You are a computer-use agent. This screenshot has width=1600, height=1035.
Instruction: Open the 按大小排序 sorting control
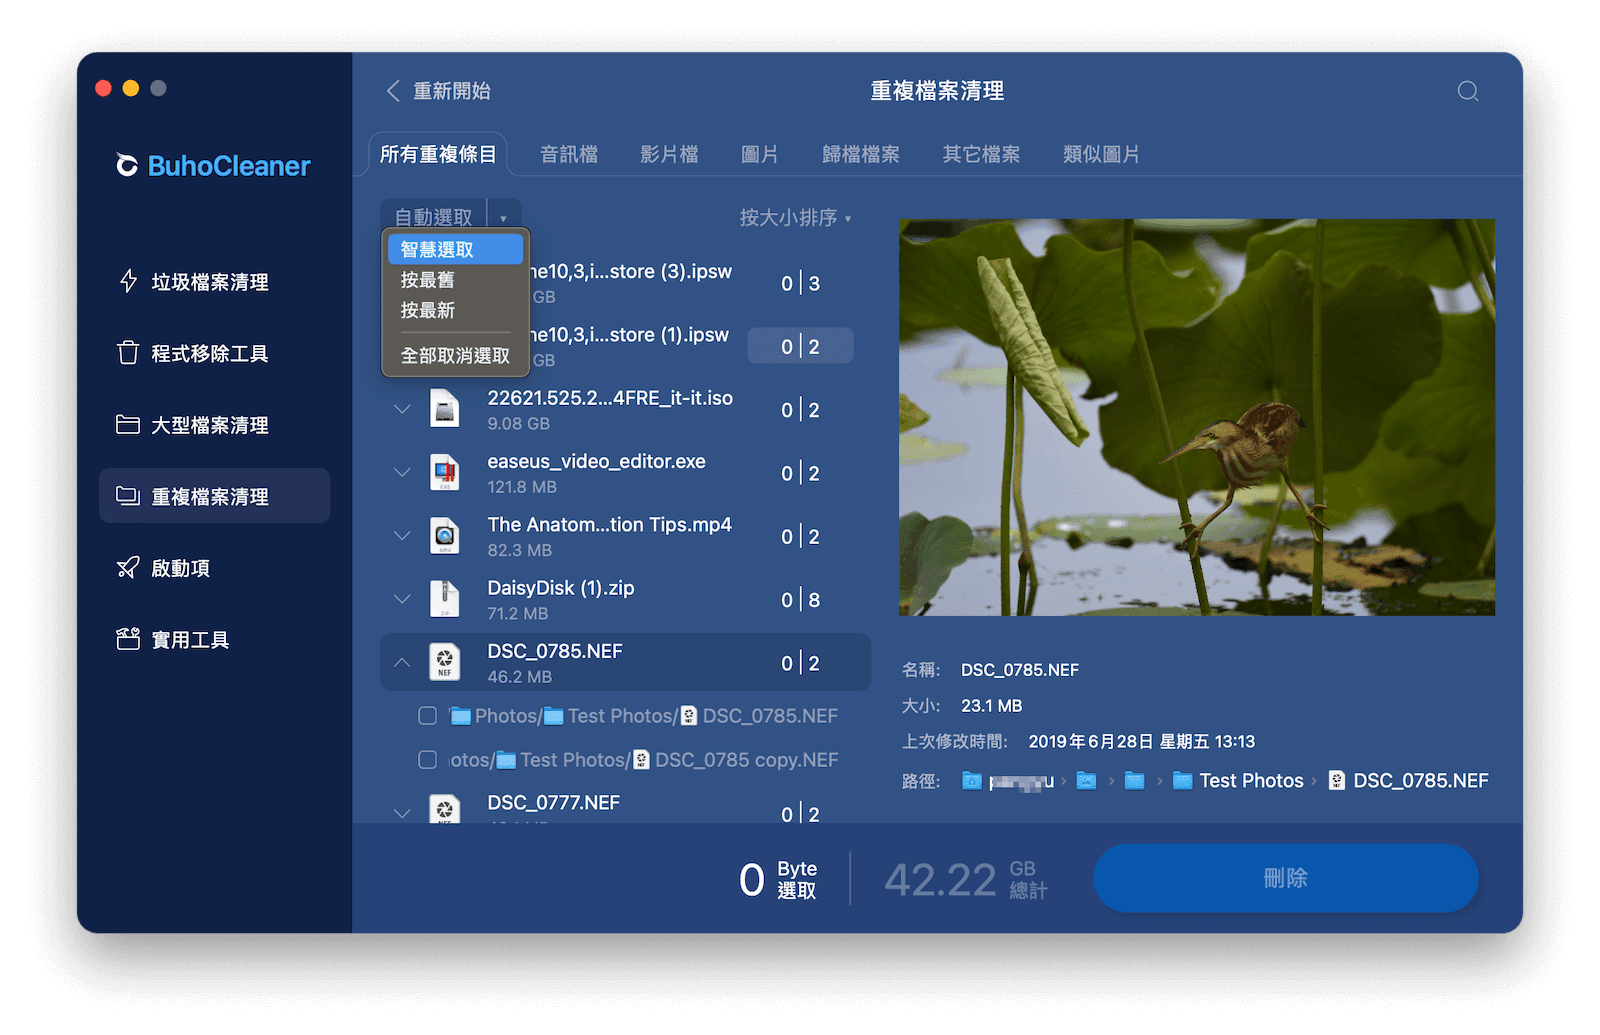click(x=789, y=217)
